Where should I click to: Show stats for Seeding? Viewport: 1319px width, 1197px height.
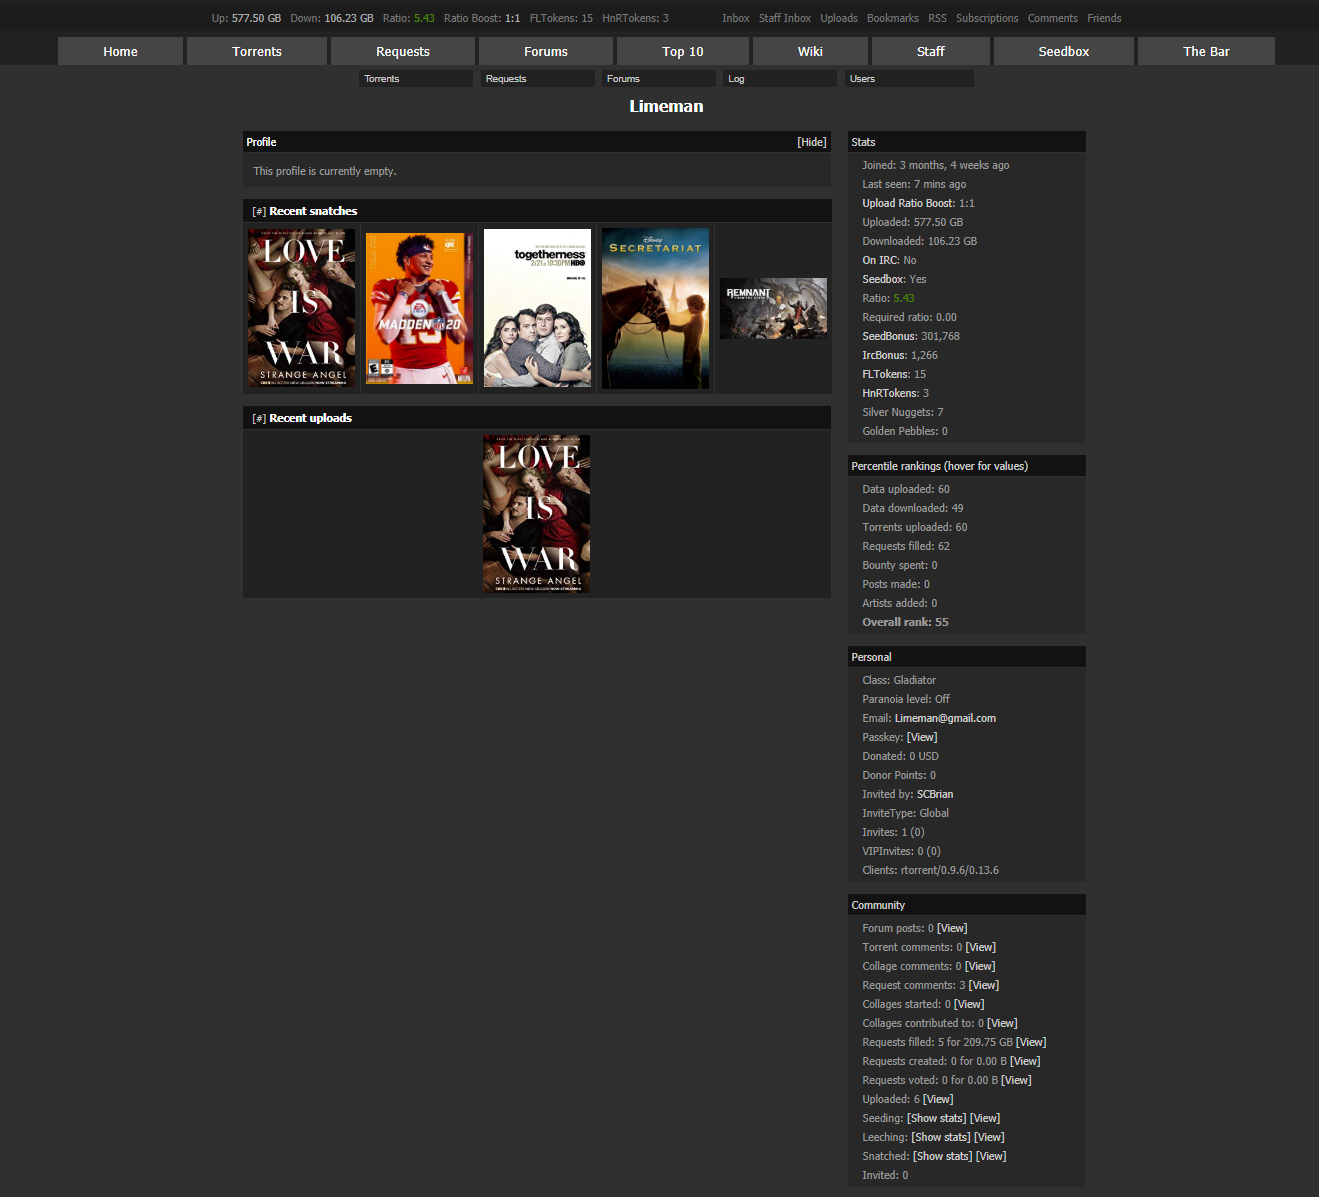(x=937, y=1118)
